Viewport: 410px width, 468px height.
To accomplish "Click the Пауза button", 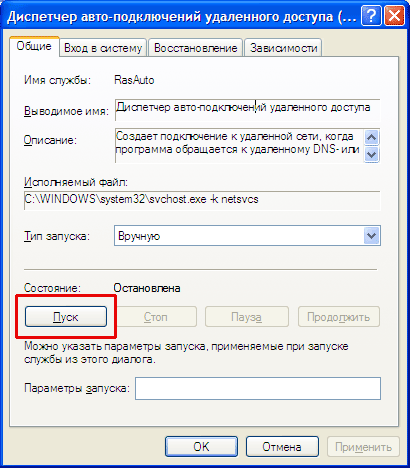I will 247,317.
